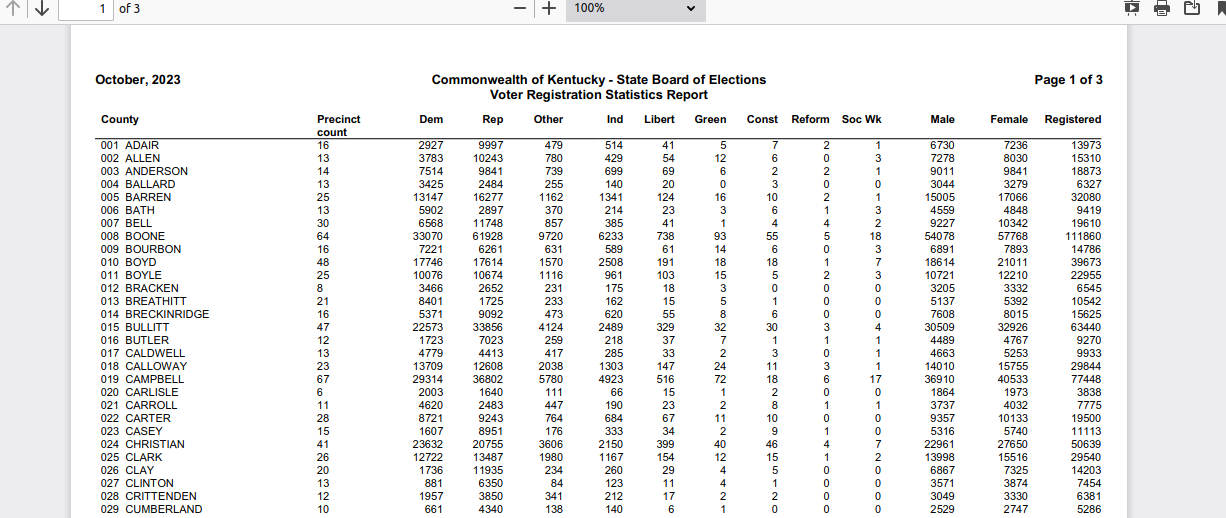
Task: Click the 'October, 2023' date text
Action: tap(138, 80)
